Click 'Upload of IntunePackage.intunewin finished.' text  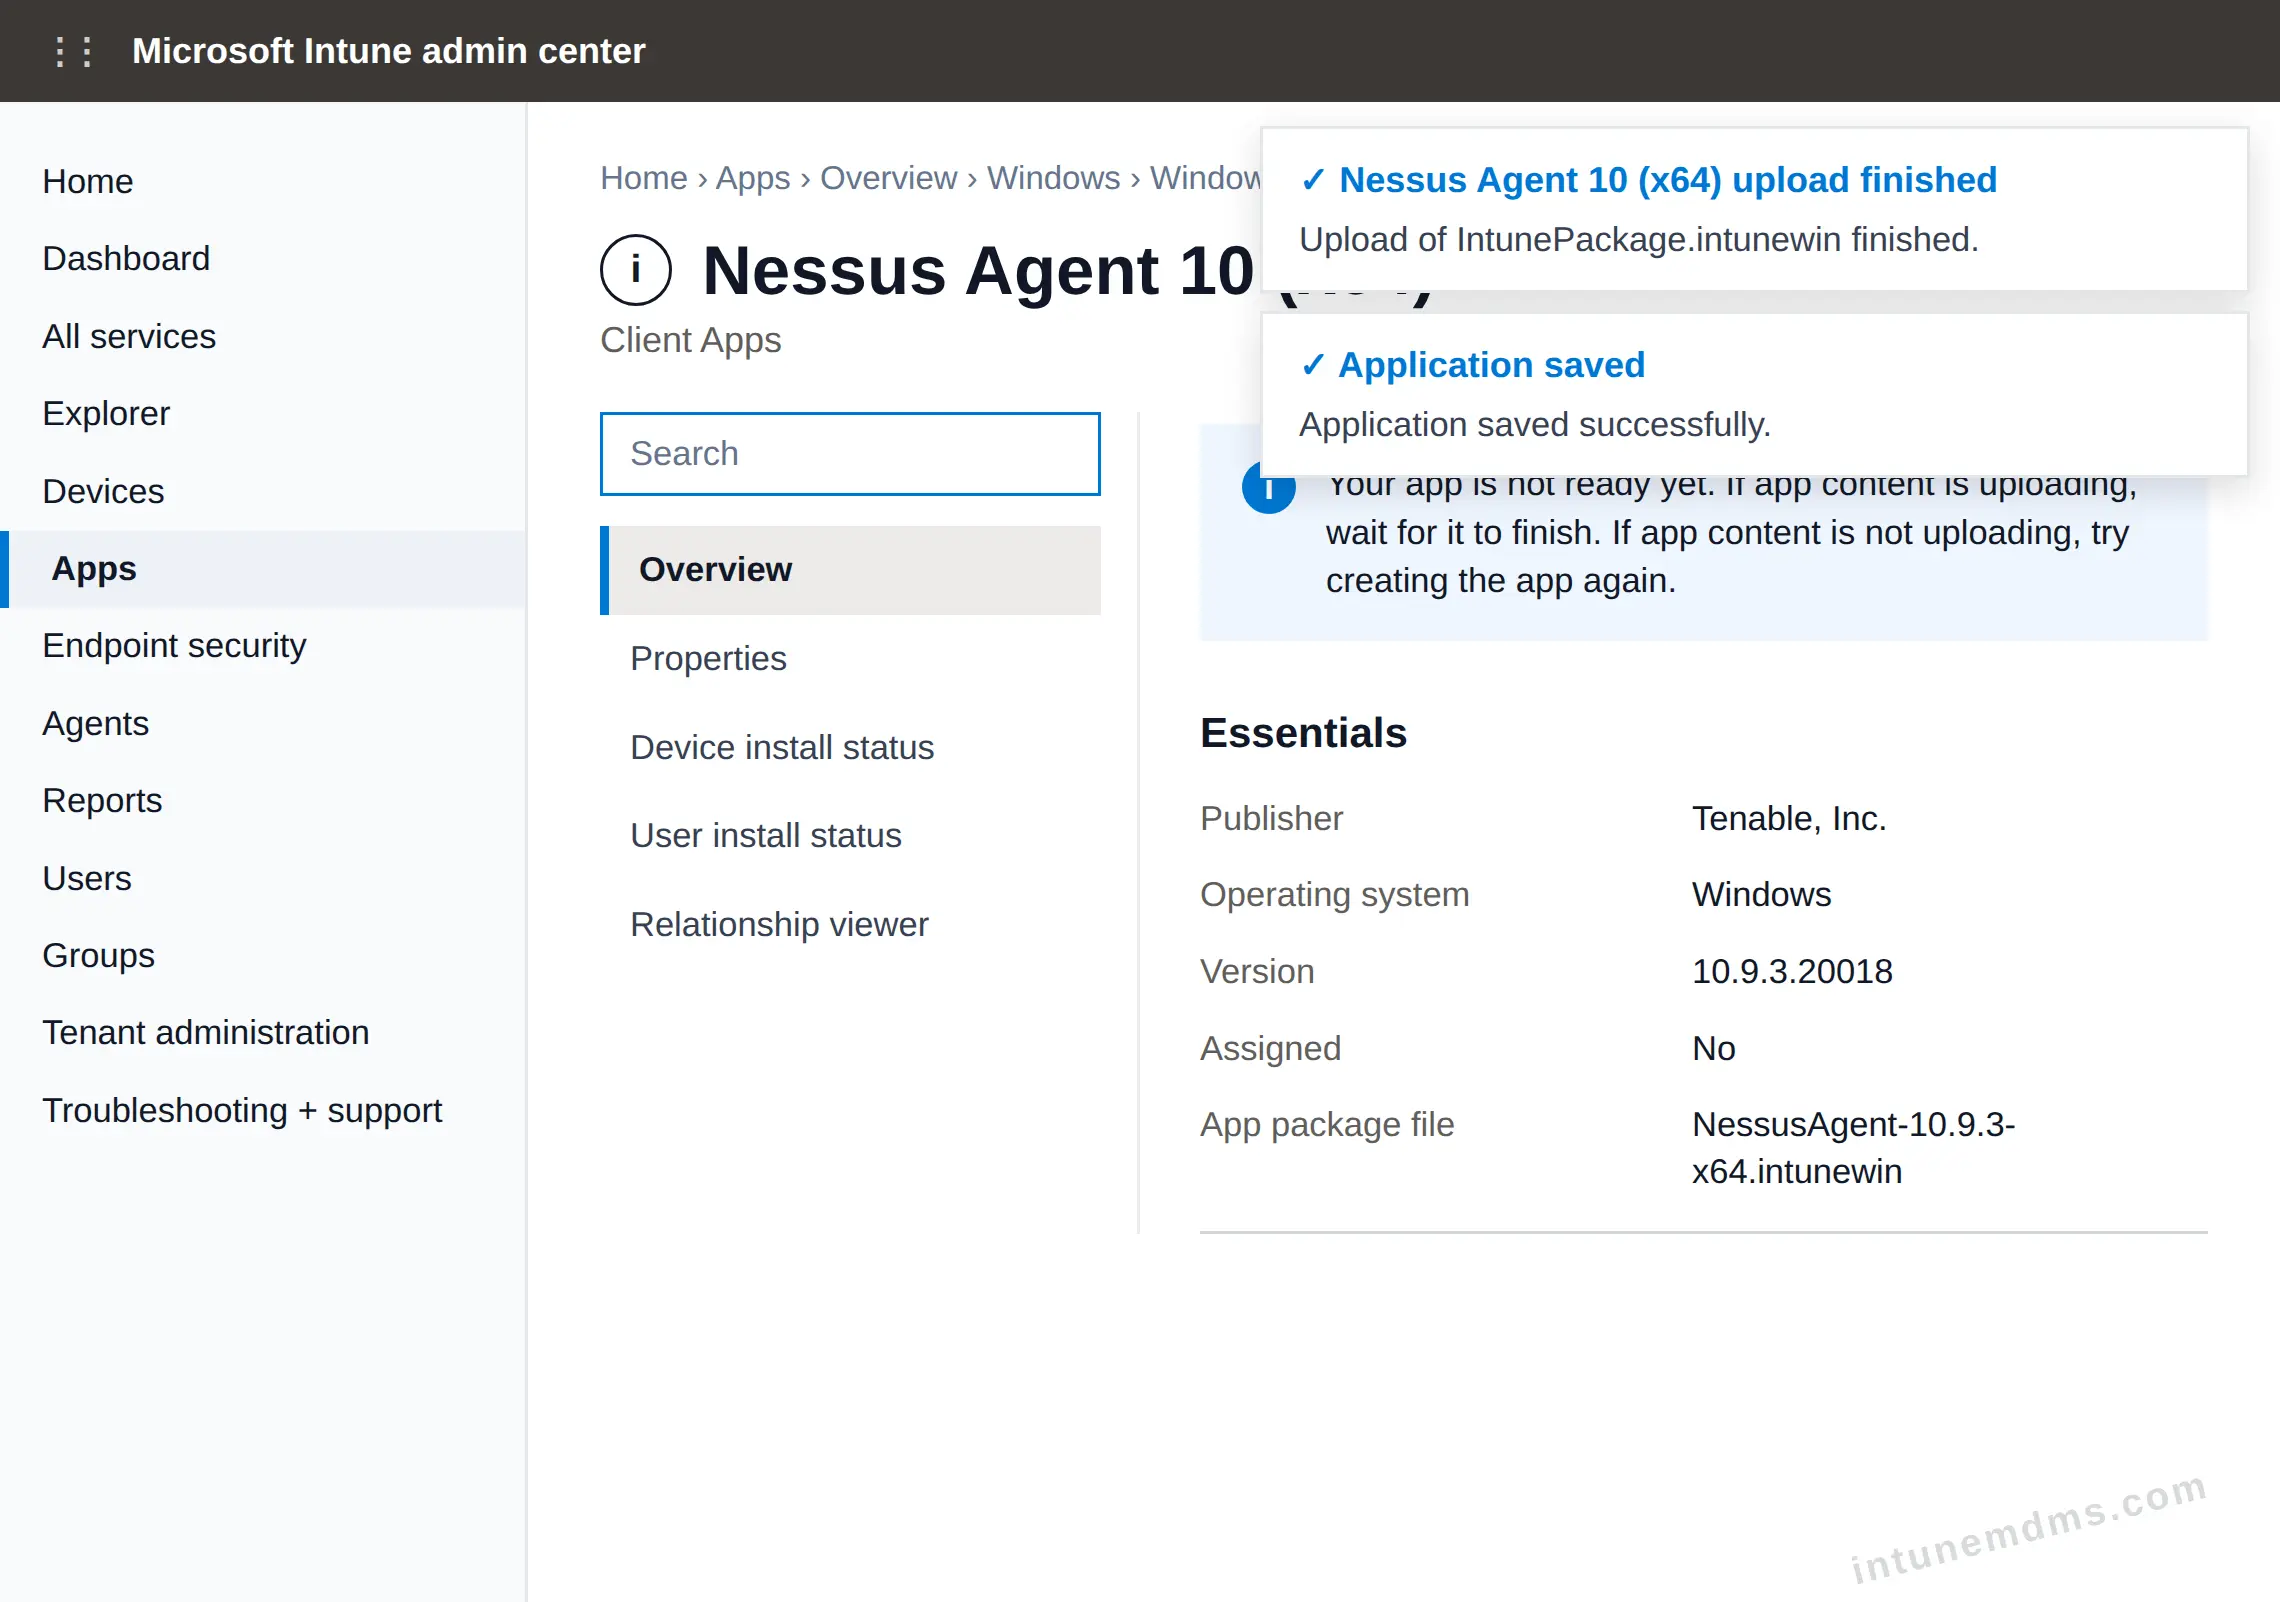tap(1639, 240)
